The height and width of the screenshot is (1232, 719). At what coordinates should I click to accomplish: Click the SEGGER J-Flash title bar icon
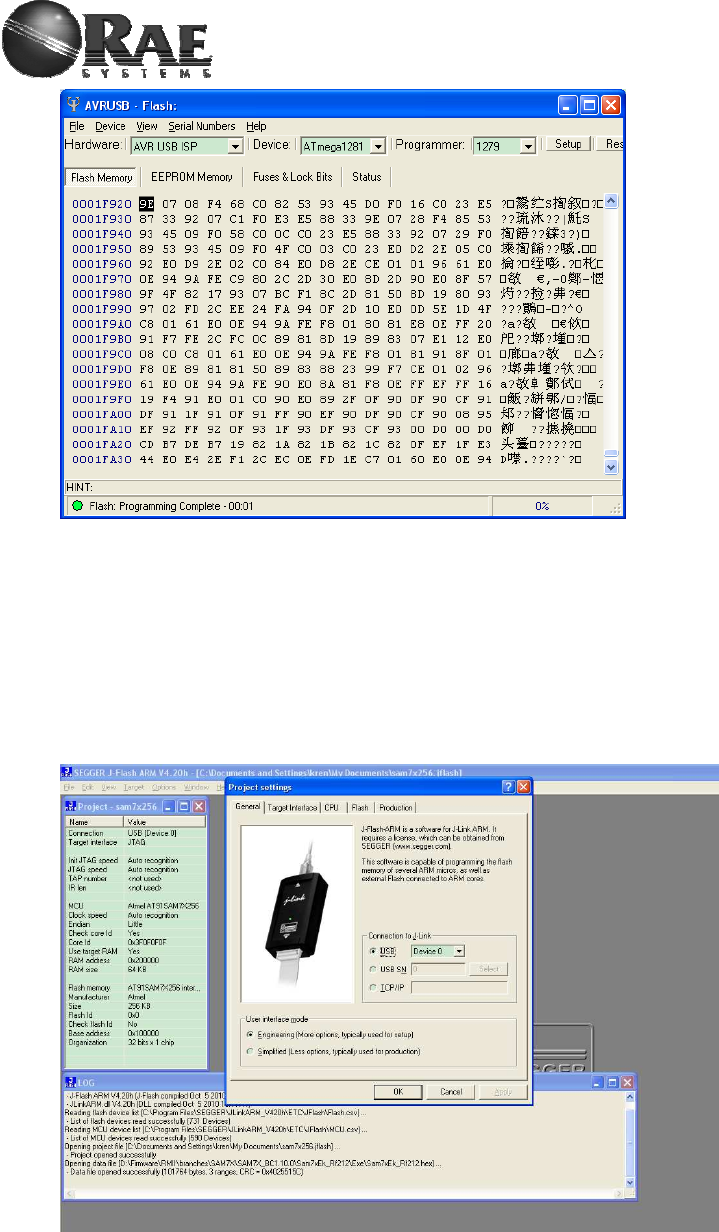coord(66,770)
